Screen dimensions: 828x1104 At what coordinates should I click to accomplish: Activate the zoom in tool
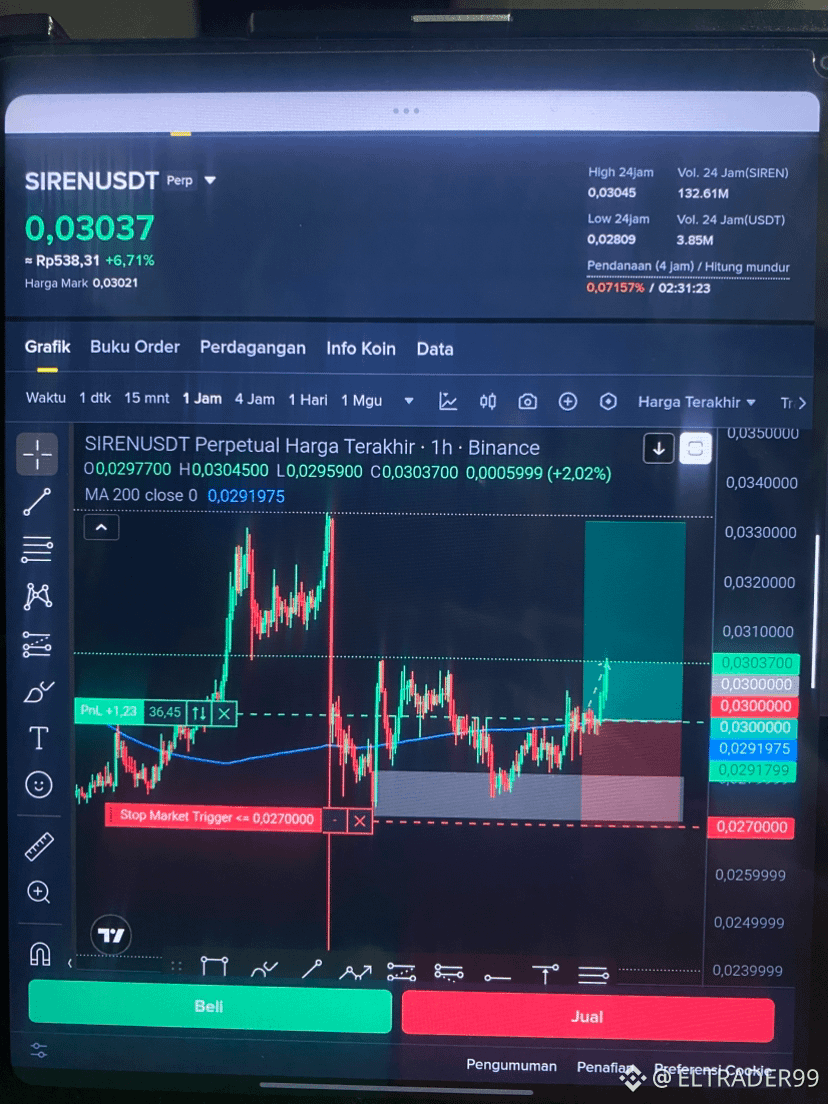[x=39, y=892]
